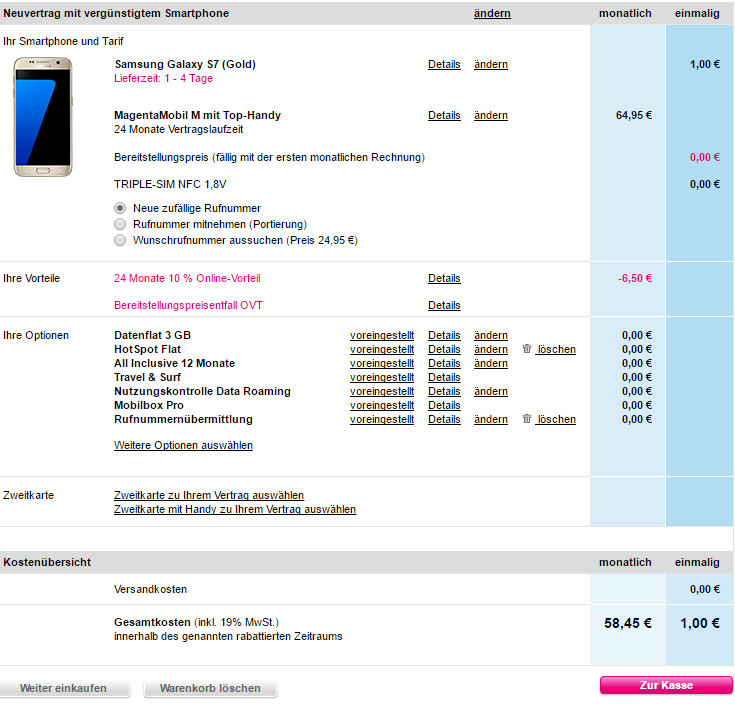Image resolution: width=735 pixels, height=704 pixels.
Task: Click the Samsung Galaxy S7 (Gold) title
Action: coord(185,64)
